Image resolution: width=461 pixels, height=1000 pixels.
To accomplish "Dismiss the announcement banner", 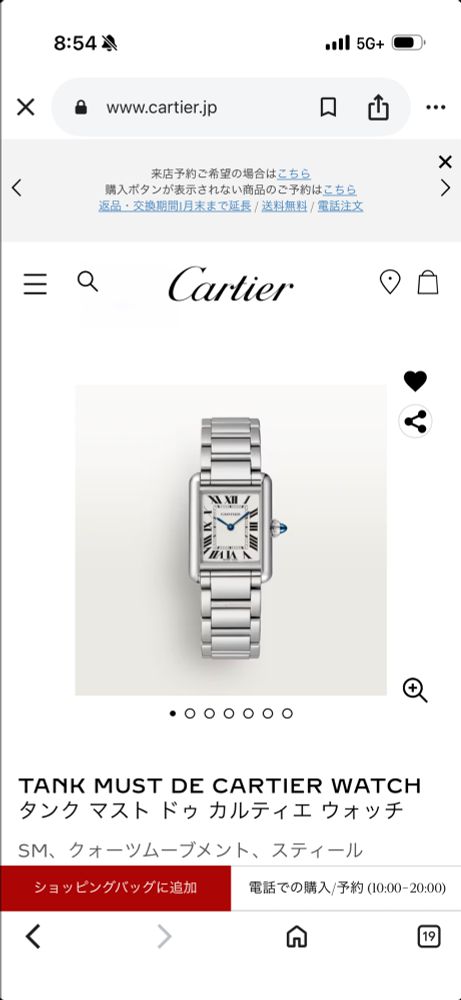I will point(445,162).
